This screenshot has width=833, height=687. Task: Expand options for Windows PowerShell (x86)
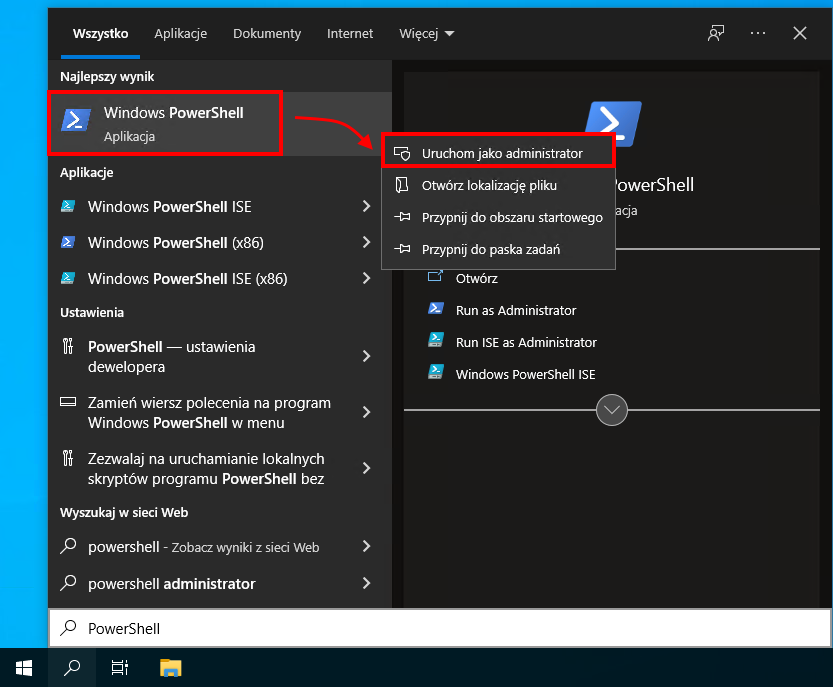[x=366, y=242]
